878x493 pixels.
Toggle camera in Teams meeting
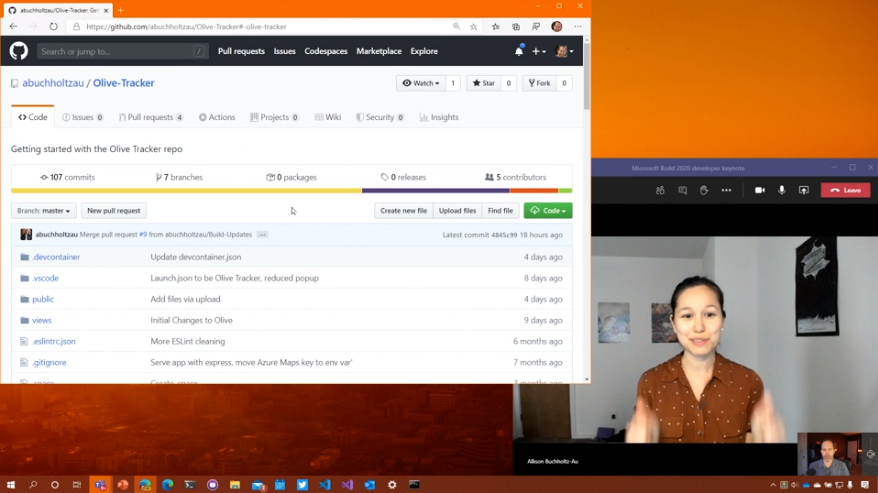click(759, 190)
